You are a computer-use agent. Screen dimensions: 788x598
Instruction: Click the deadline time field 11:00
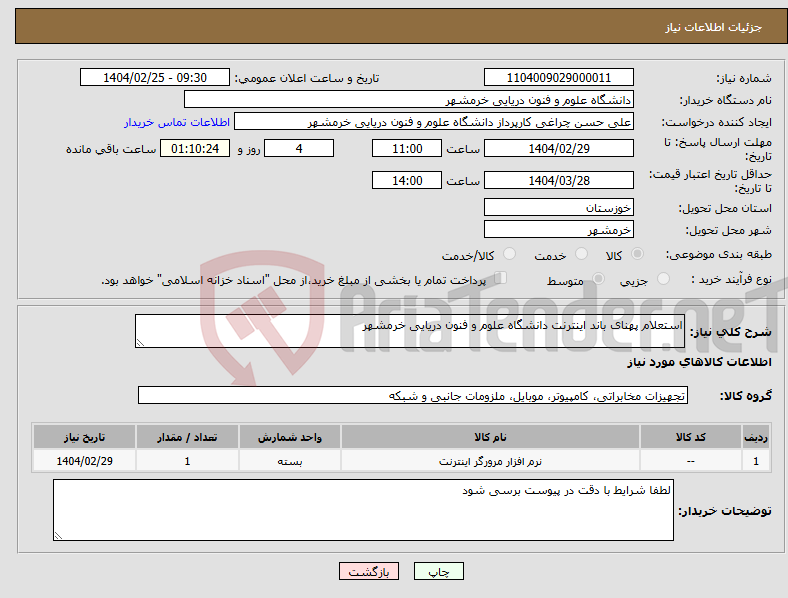(407, 149)
